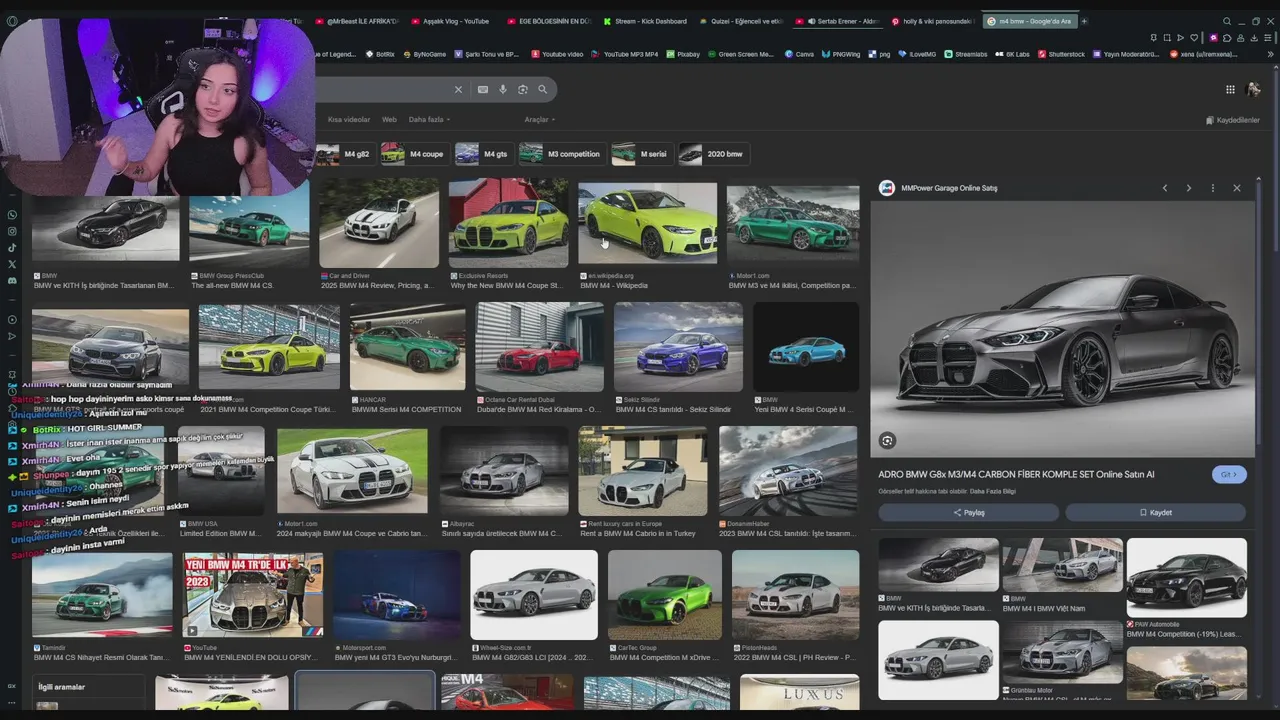The height and width of the screenshot is (720, 1280).
Task: Switch to Kısa videolar tab
Action: [x=349, y=119]
